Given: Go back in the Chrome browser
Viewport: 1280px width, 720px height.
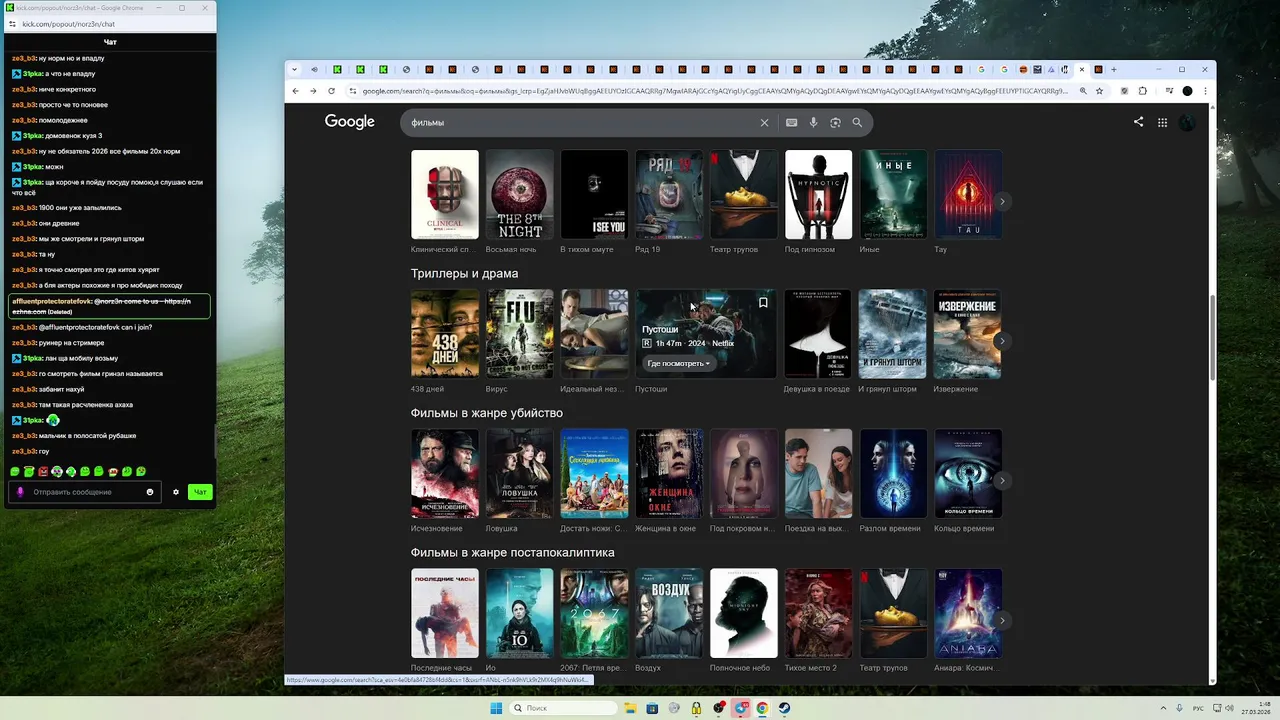Looking at the screenshot, I should tap(295, 91).
